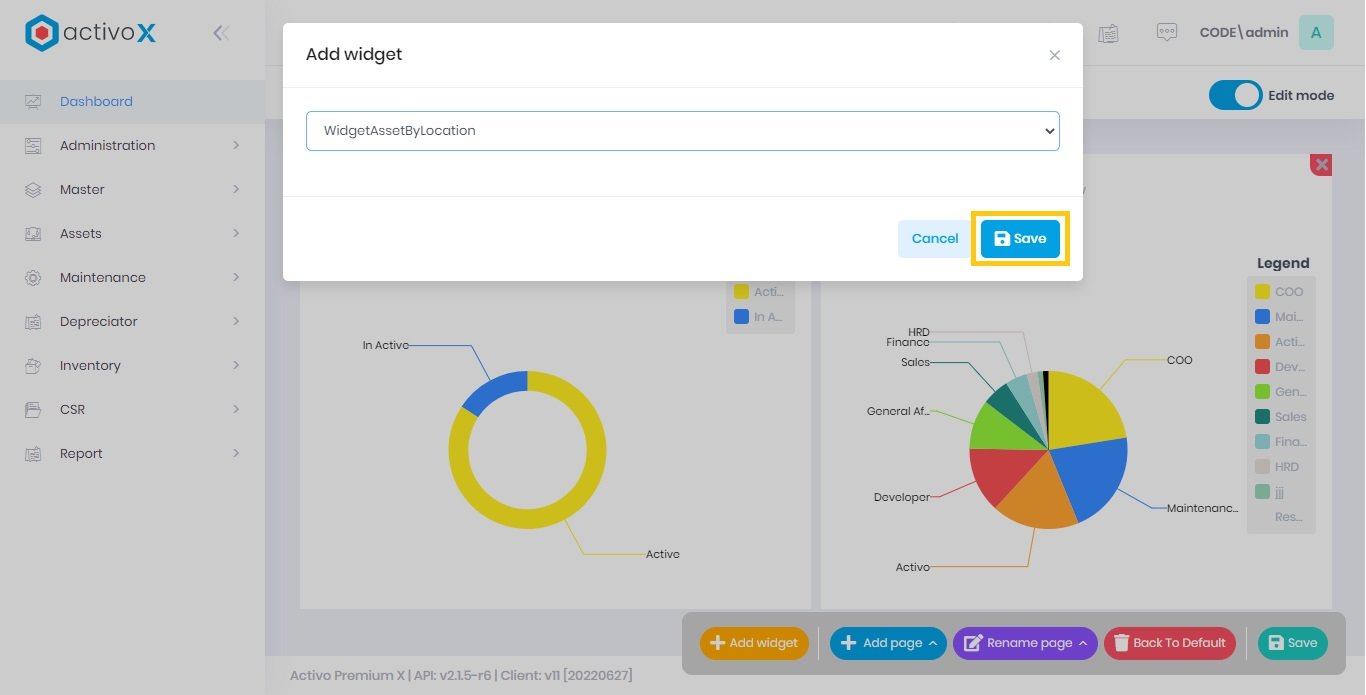
Task: Click the COO yellow legend swatch
Action: [x=1262, y=292]
